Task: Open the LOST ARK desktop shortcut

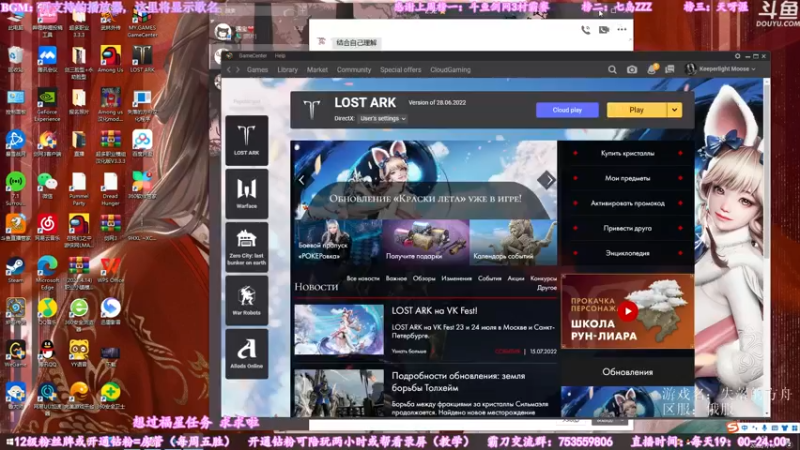Action: click(x=142, y=59)
